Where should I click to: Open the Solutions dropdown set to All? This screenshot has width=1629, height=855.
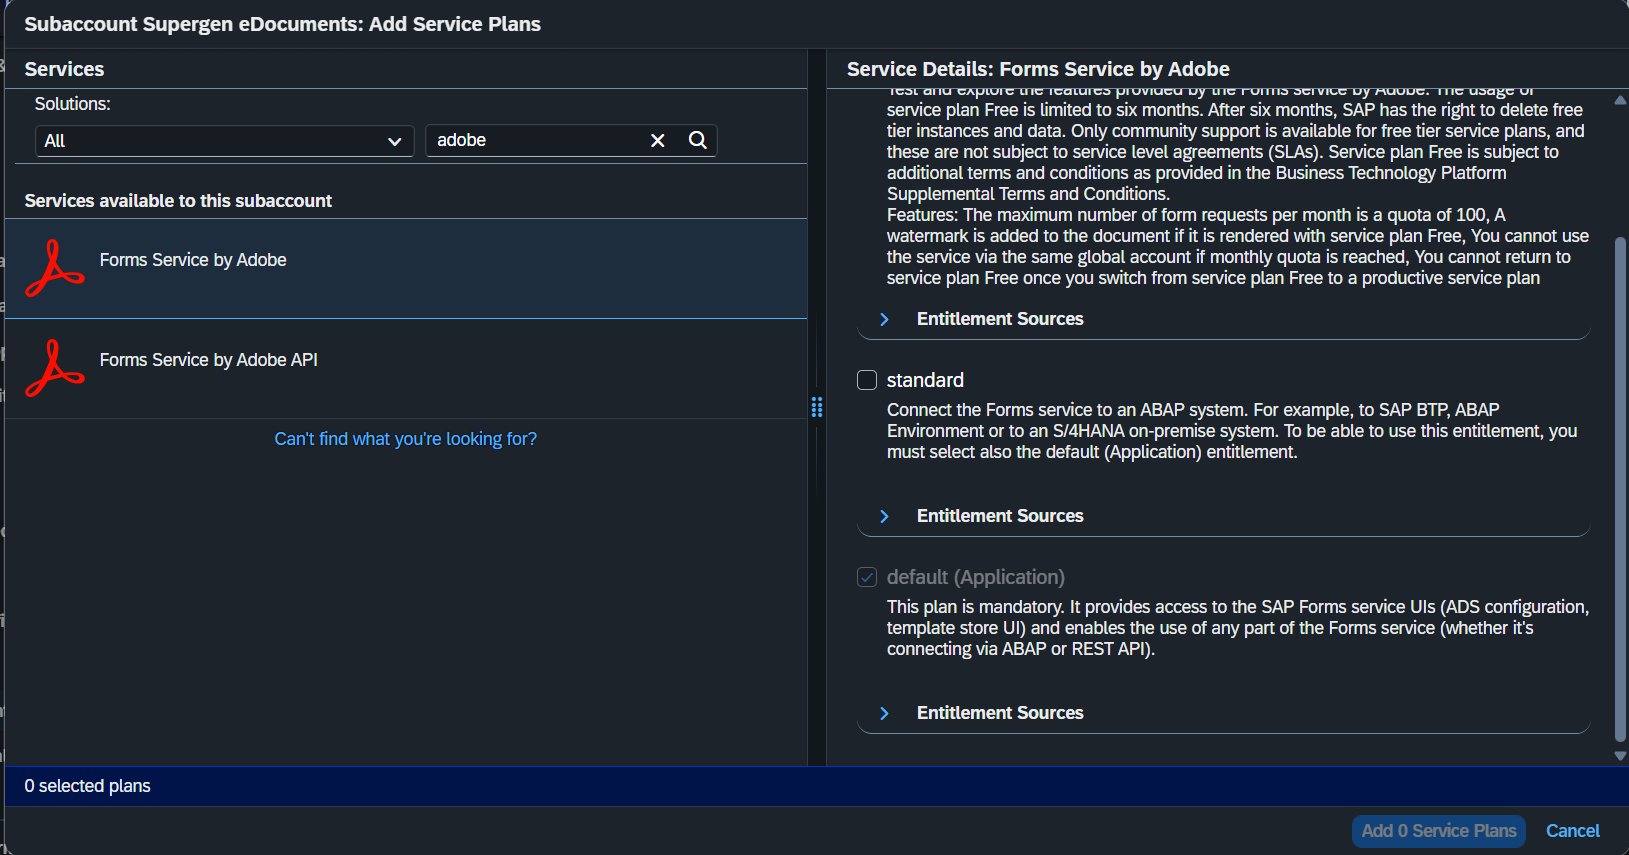[224, 141]
